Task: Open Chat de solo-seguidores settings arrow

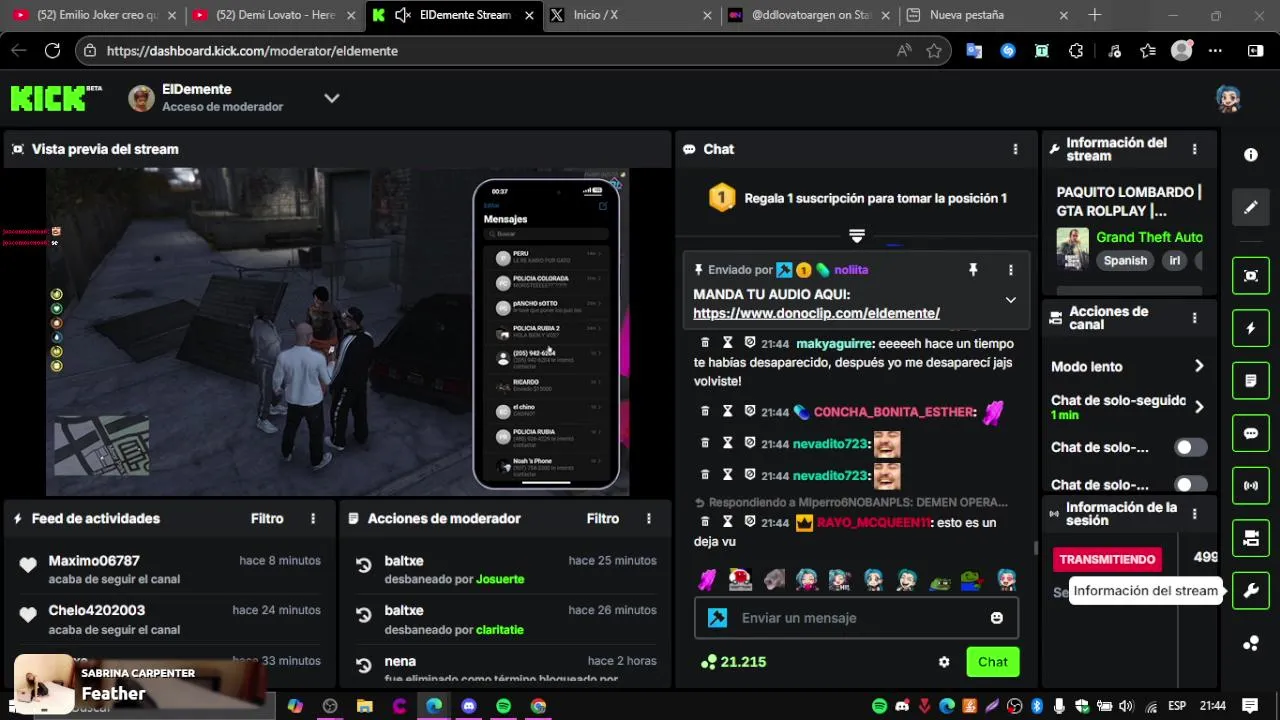Action: click(x=1199, y=406)
